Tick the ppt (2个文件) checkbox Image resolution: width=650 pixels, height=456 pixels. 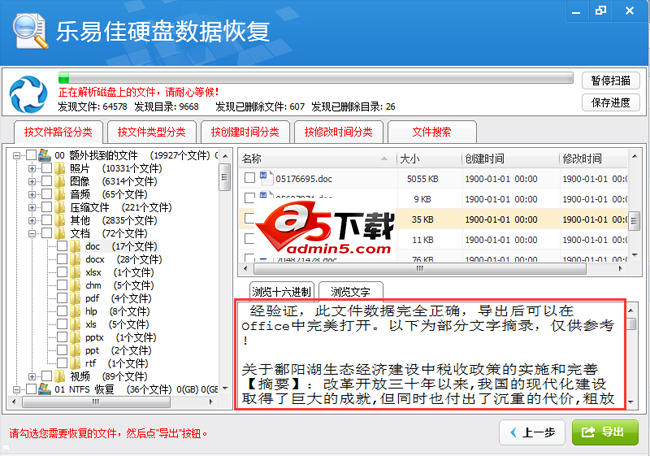[x=62, y=350]
